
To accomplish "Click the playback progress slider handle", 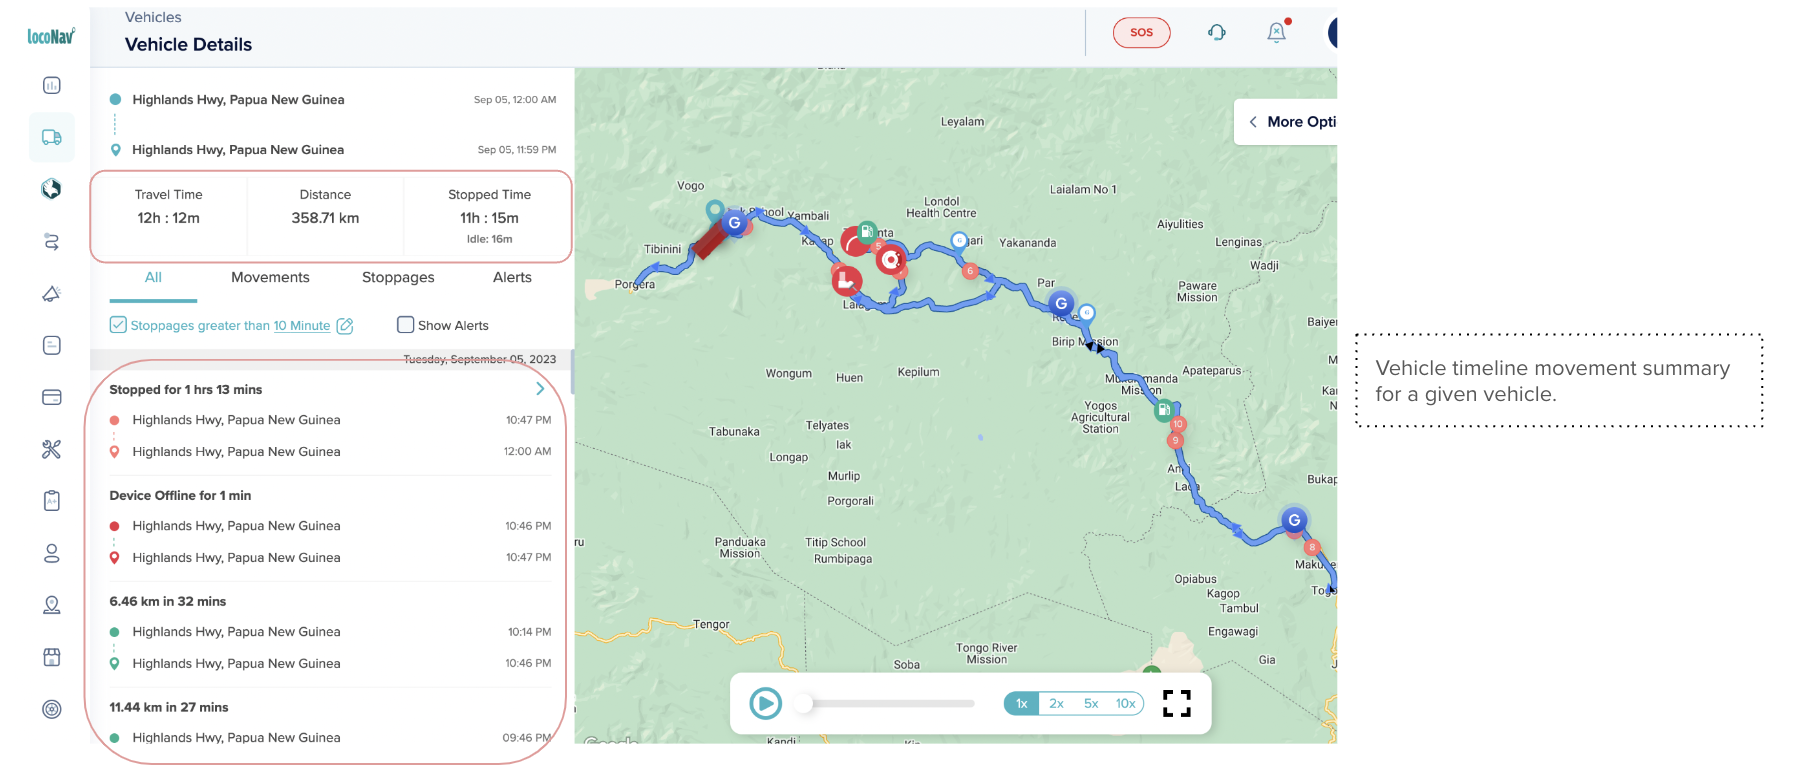I will pyautogui.click(x=804, y=704).
